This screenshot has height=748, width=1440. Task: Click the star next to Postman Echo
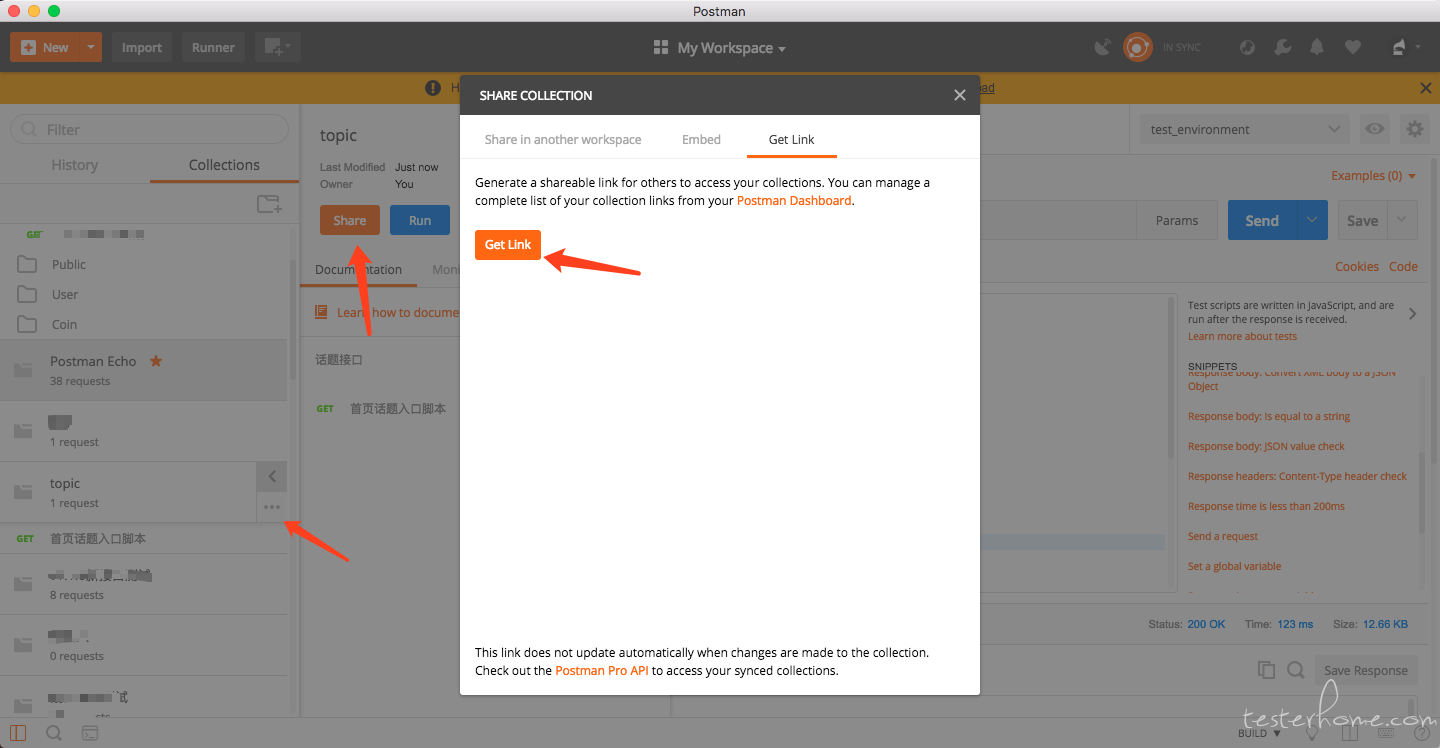coord(156,361)
